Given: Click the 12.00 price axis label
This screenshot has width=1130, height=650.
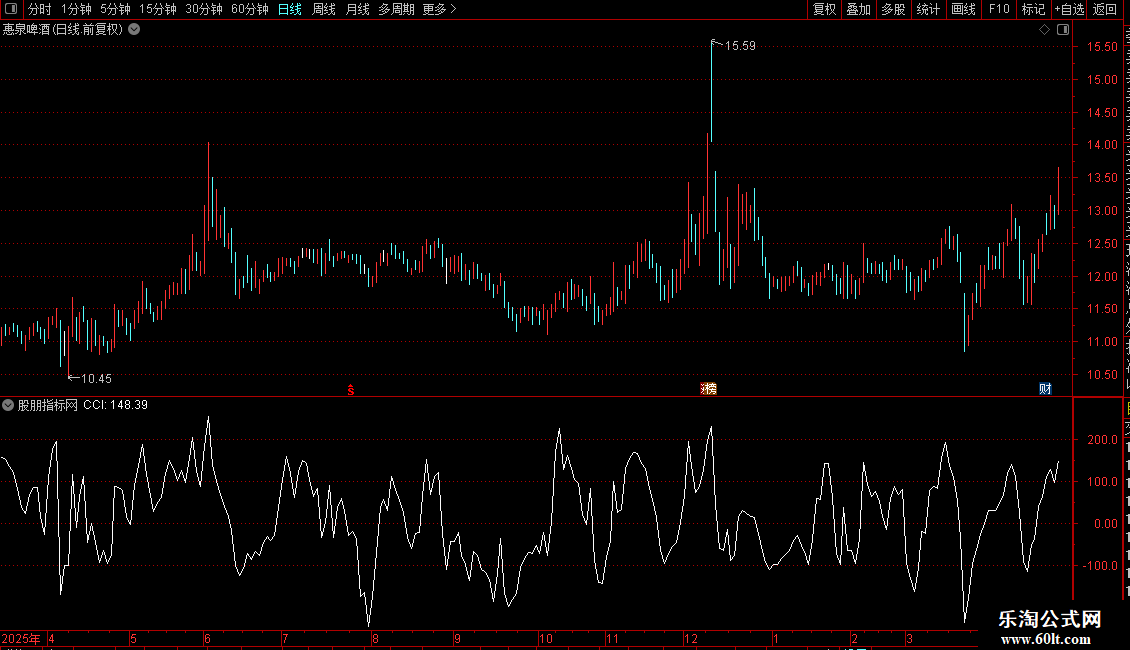Looking at the screenshot, I should click(x=1102, y=277).
